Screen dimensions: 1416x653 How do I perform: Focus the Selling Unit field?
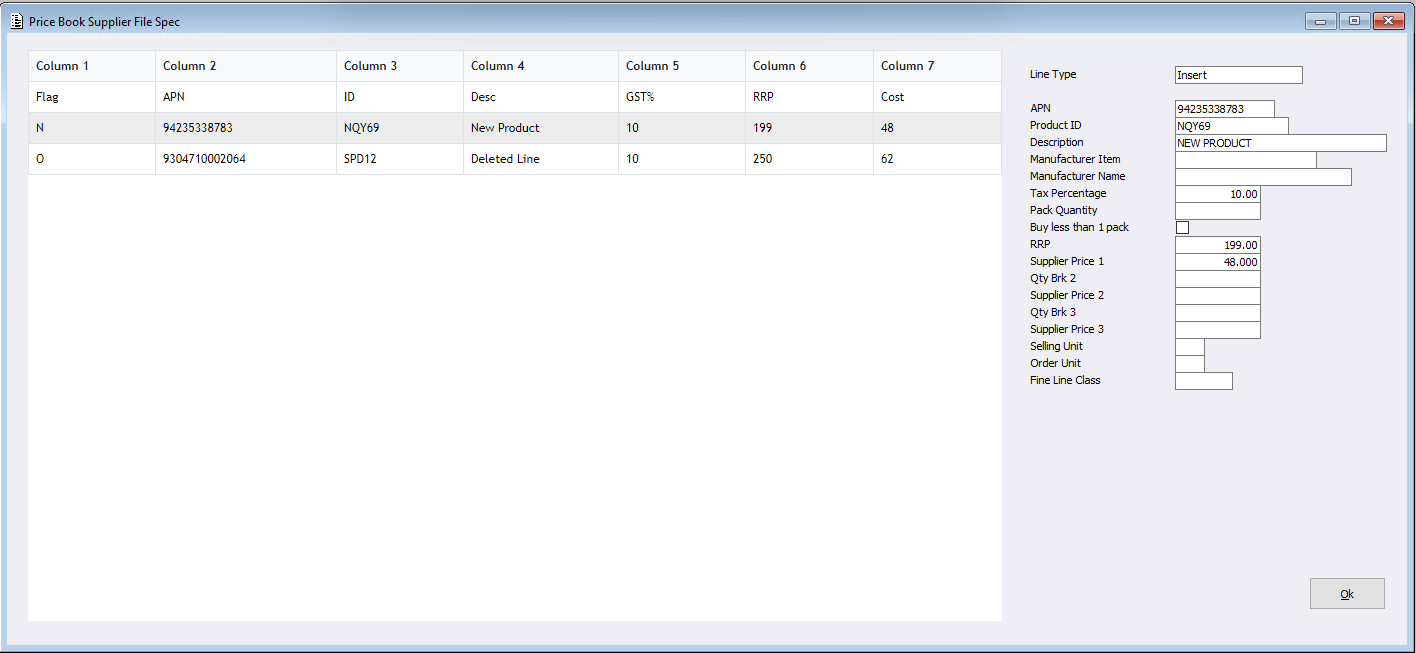1190,347
